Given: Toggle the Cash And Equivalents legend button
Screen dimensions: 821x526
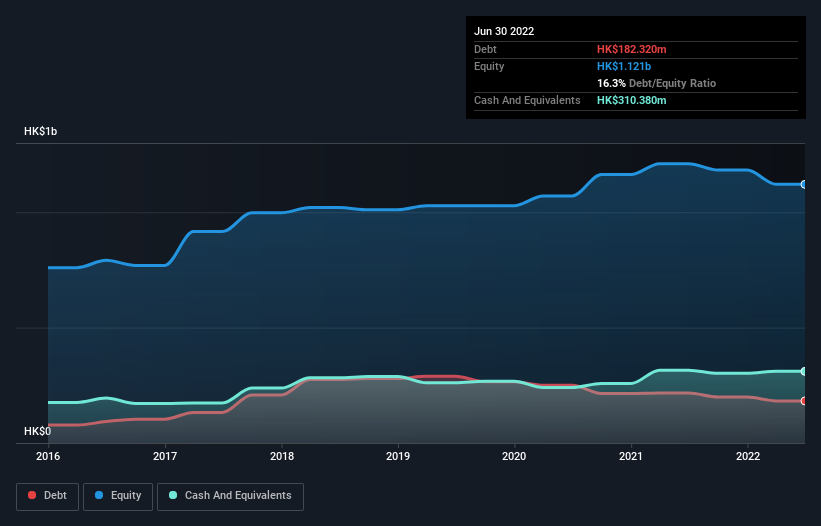Looking at the screenshot, I should [x=230, y=496].
